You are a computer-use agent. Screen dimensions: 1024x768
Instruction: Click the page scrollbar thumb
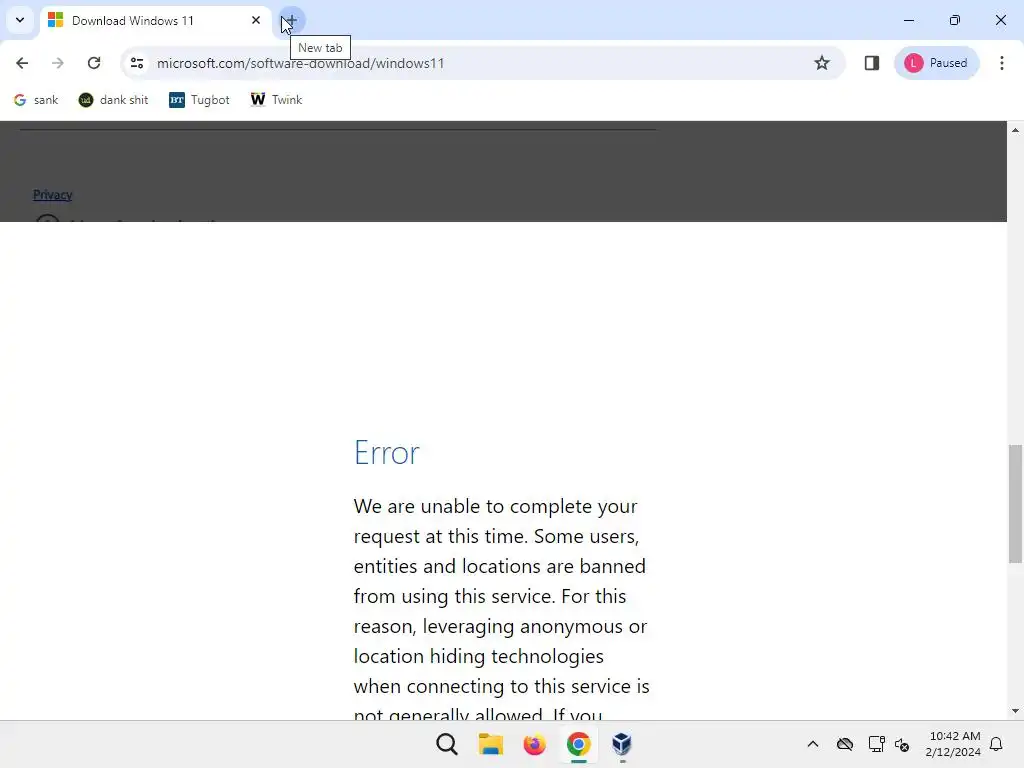pyautogui.click(x=1016, y=504)
